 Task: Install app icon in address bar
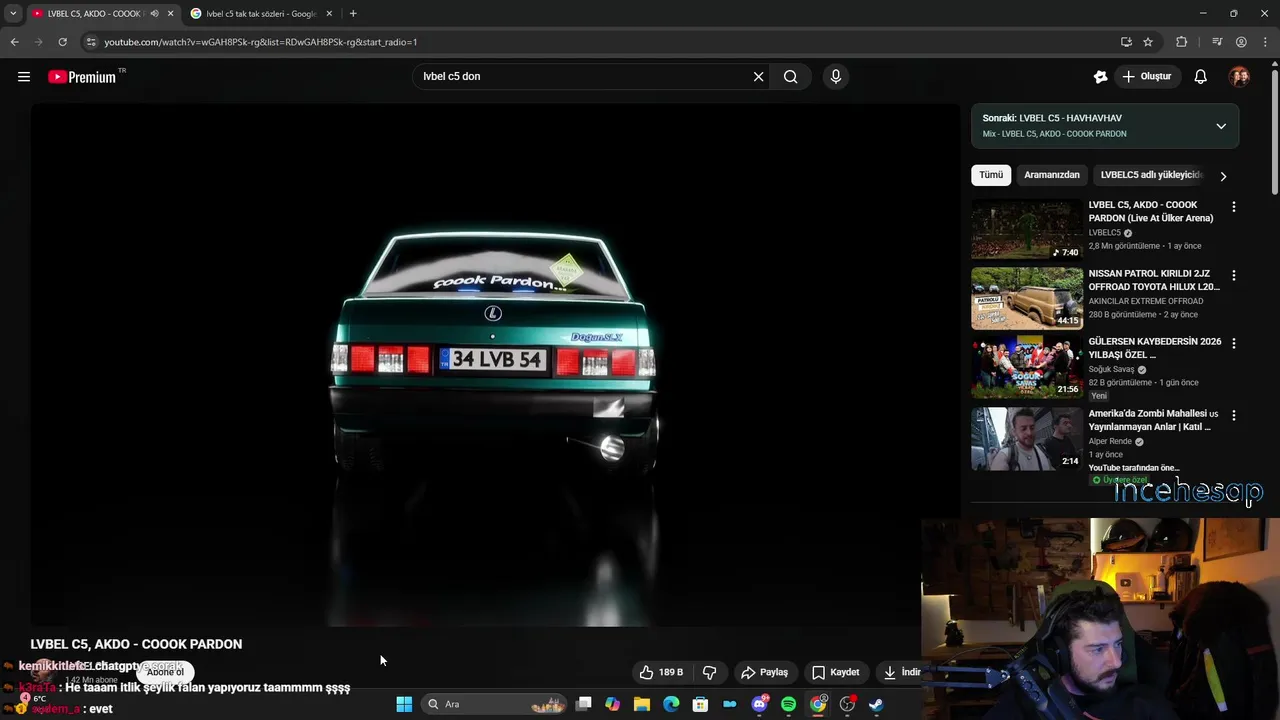click(1126, 42)
